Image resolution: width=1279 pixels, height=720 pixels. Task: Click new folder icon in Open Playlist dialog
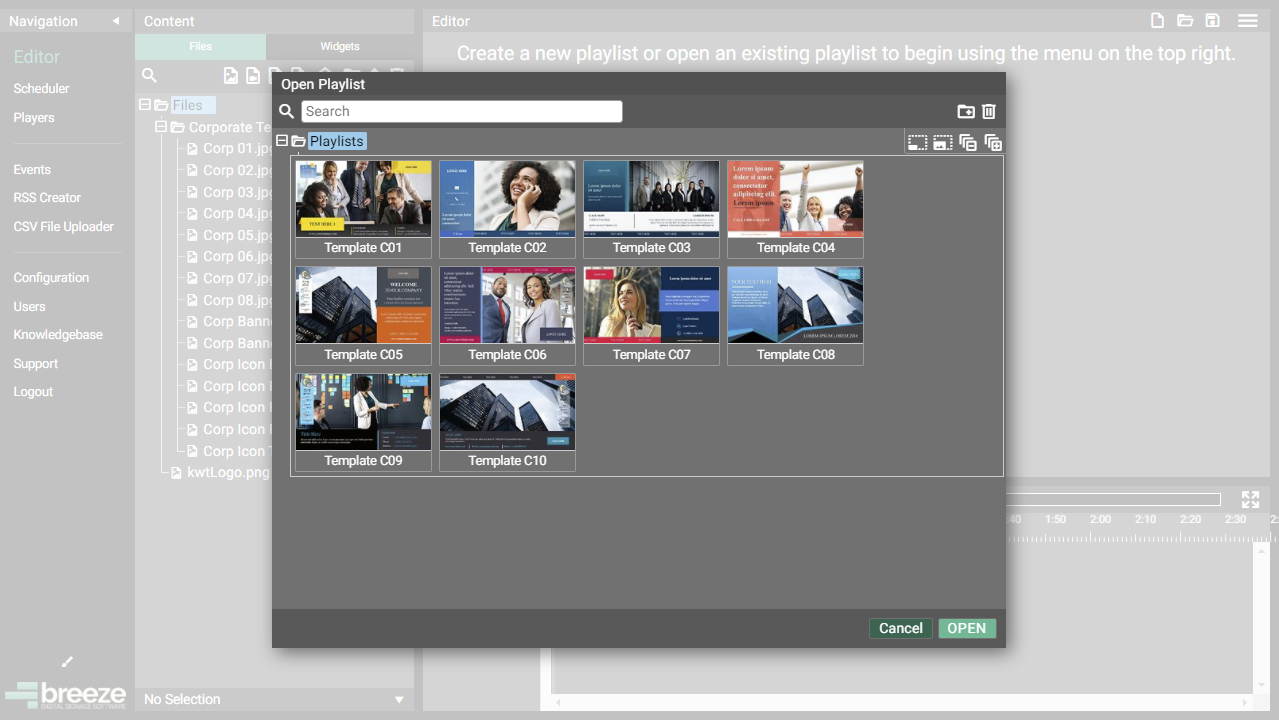coord(966,112)
